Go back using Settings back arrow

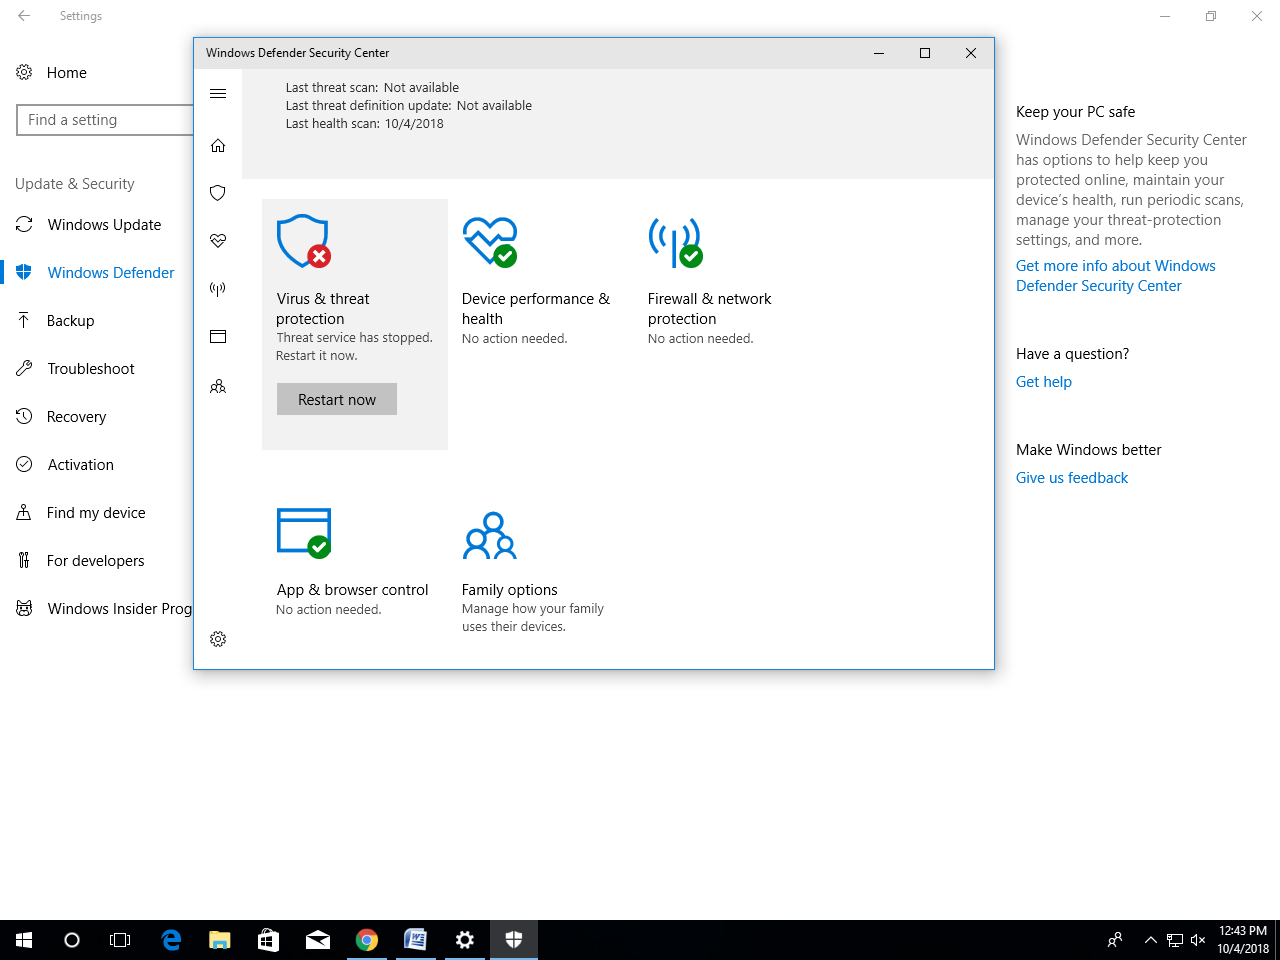24,16
